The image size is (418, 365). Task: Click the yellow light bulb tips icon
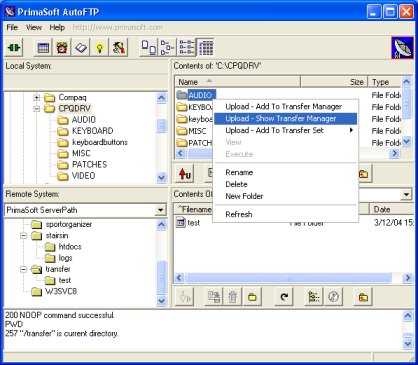pyautogui.click(x=99, y=48)
